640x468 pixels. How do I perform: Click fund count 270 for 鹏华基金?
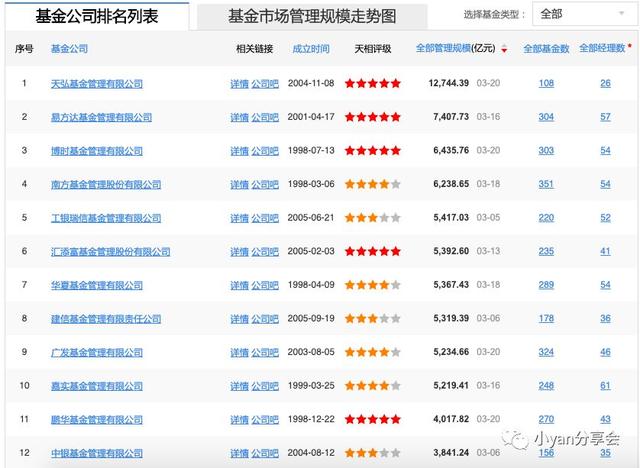coord(546,419)
